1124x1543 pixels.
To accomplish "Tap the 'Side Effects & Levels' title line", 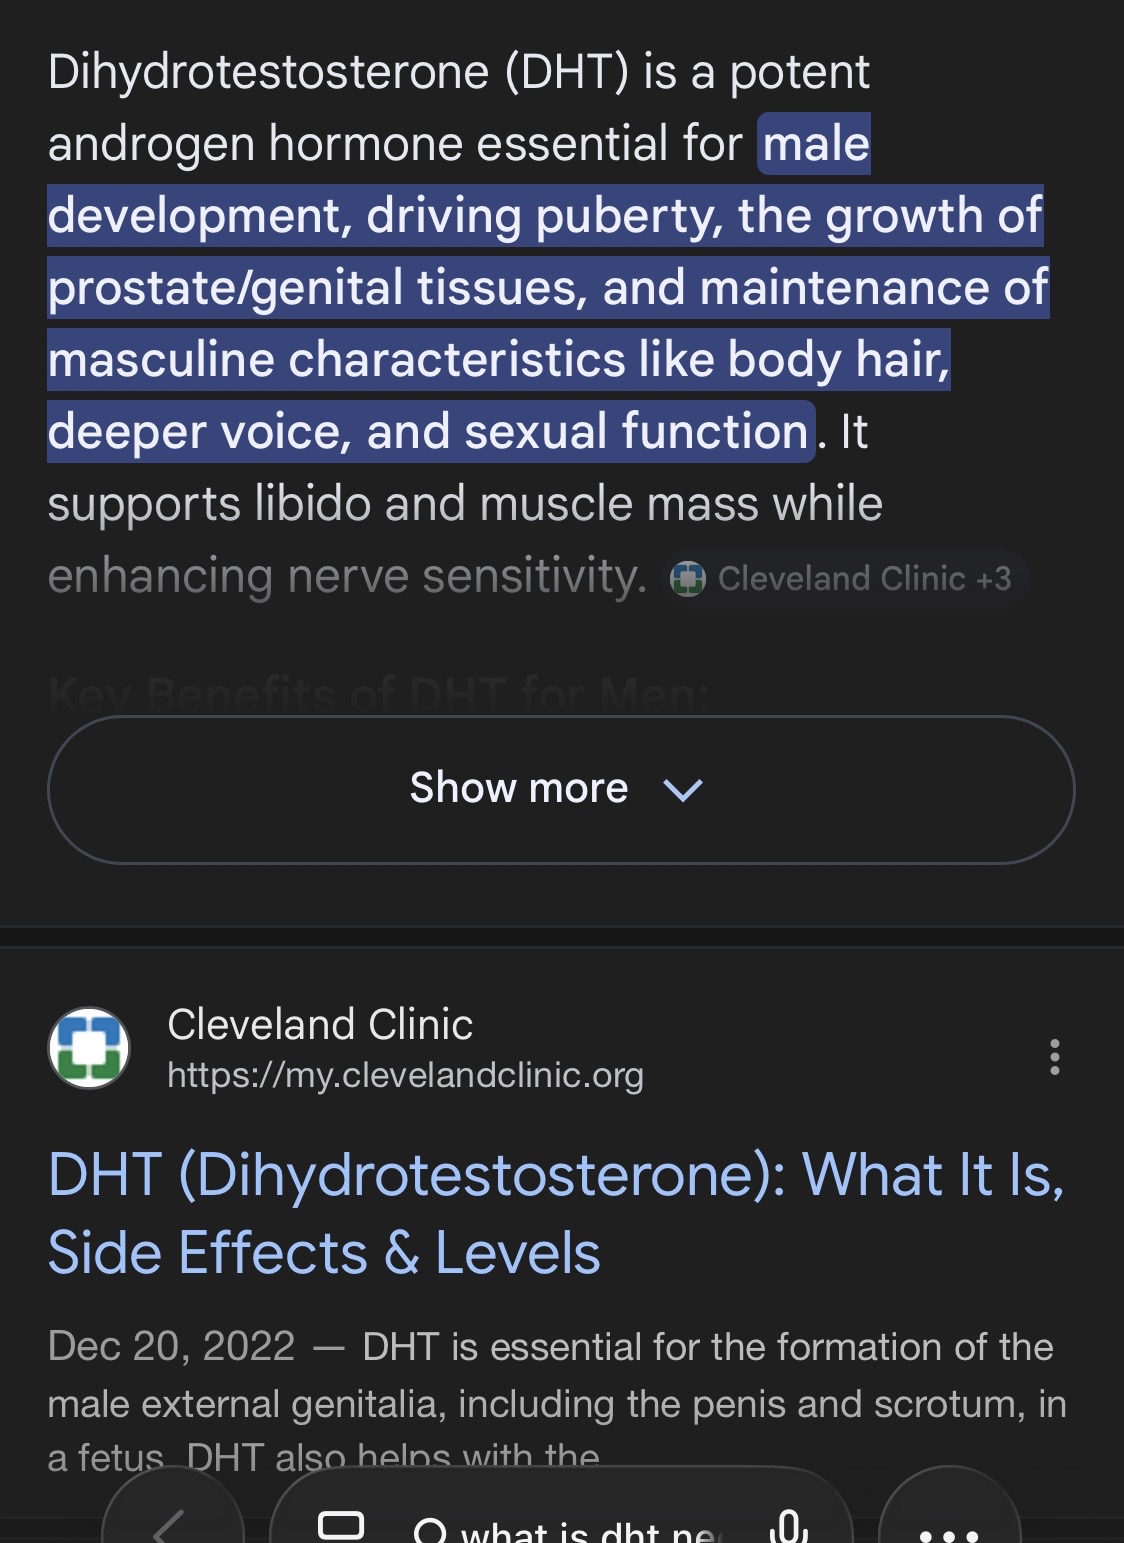I will (324, 1253).
